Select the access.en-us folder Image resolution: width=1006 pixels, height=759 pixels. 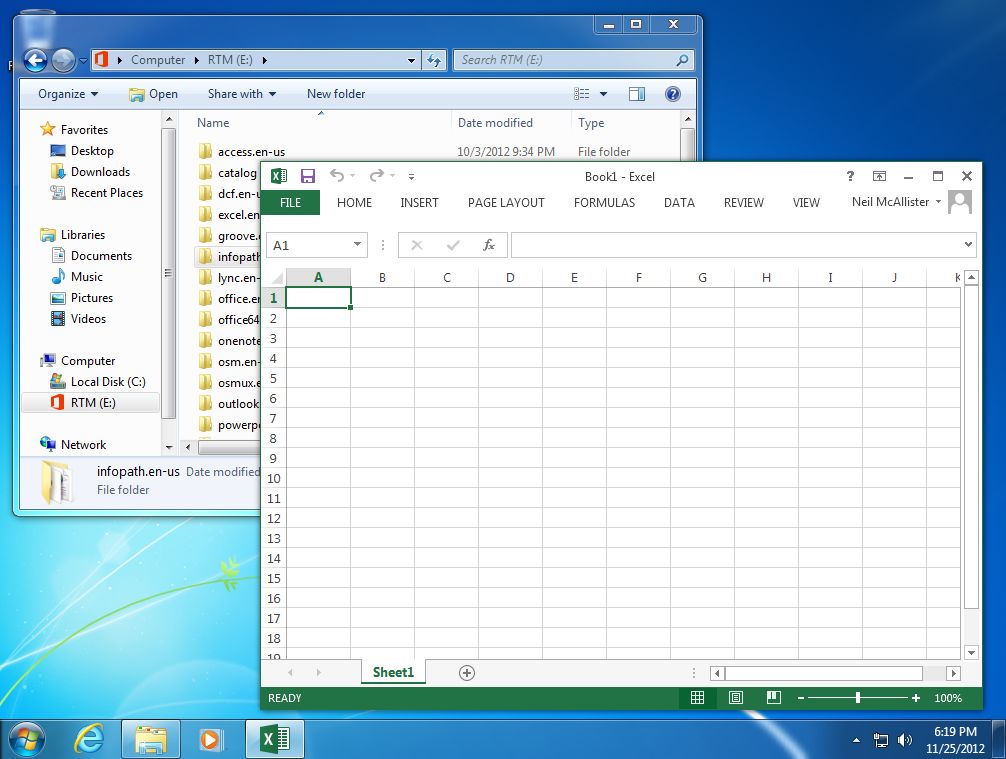click(251, 152)
